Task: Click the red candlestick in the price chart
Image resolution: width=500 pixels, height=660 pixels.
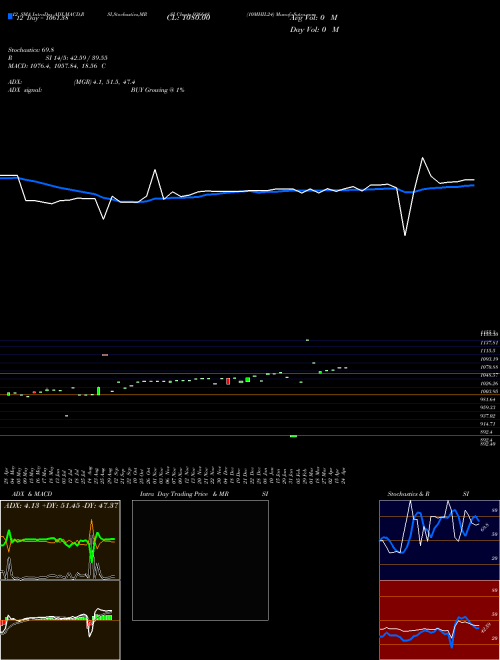Action: tap(228, 381)
